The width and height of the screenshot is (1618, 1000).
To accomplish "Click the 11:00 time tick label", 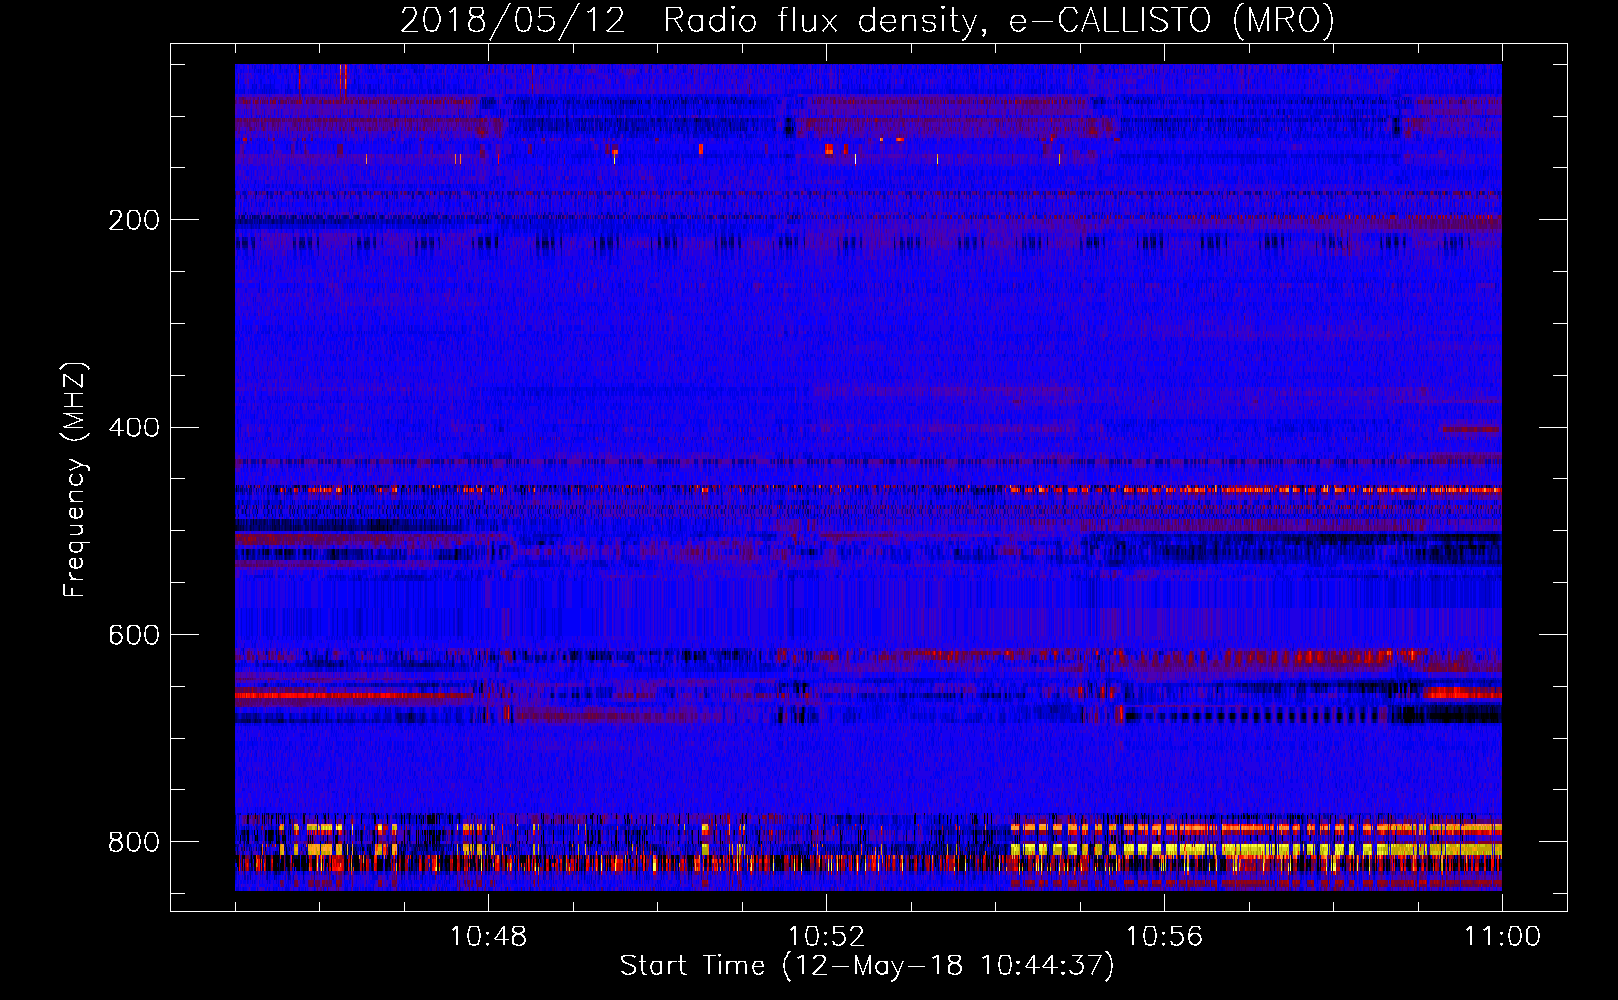I will pos(1502,936).
